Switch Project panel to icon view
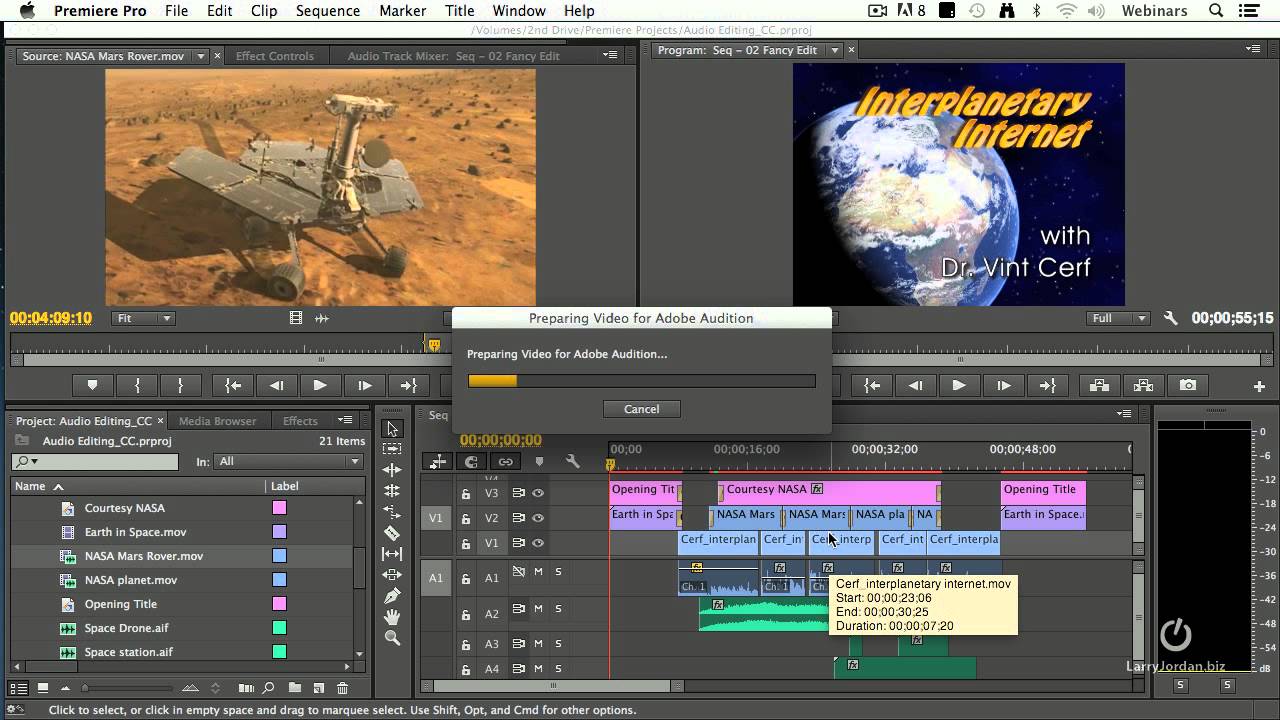The image size is (1280, 720). point(43,688)
